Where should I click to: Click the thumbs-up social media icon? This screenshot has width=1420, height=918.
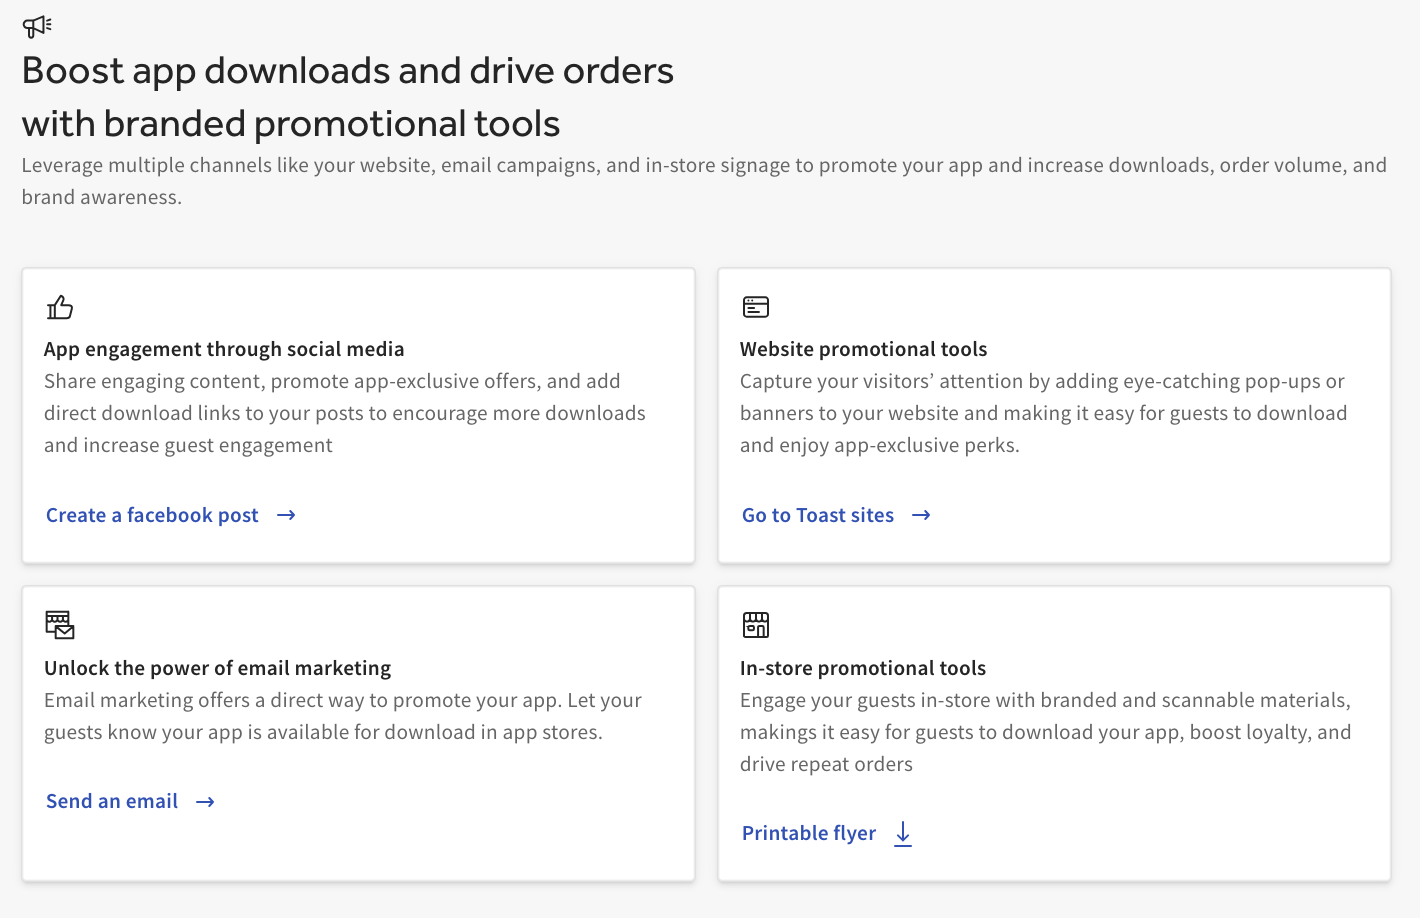(60, 307)
